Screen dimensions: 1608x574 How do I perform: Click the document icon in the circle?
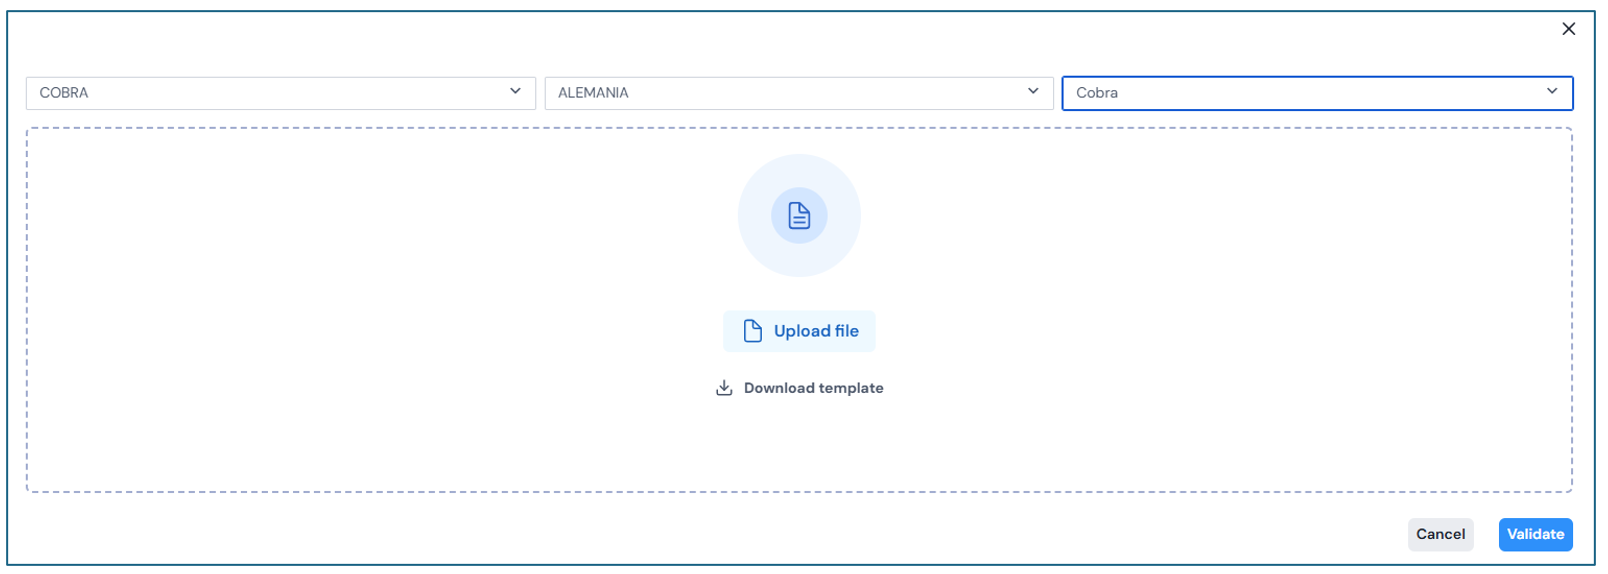click(799, 215)
